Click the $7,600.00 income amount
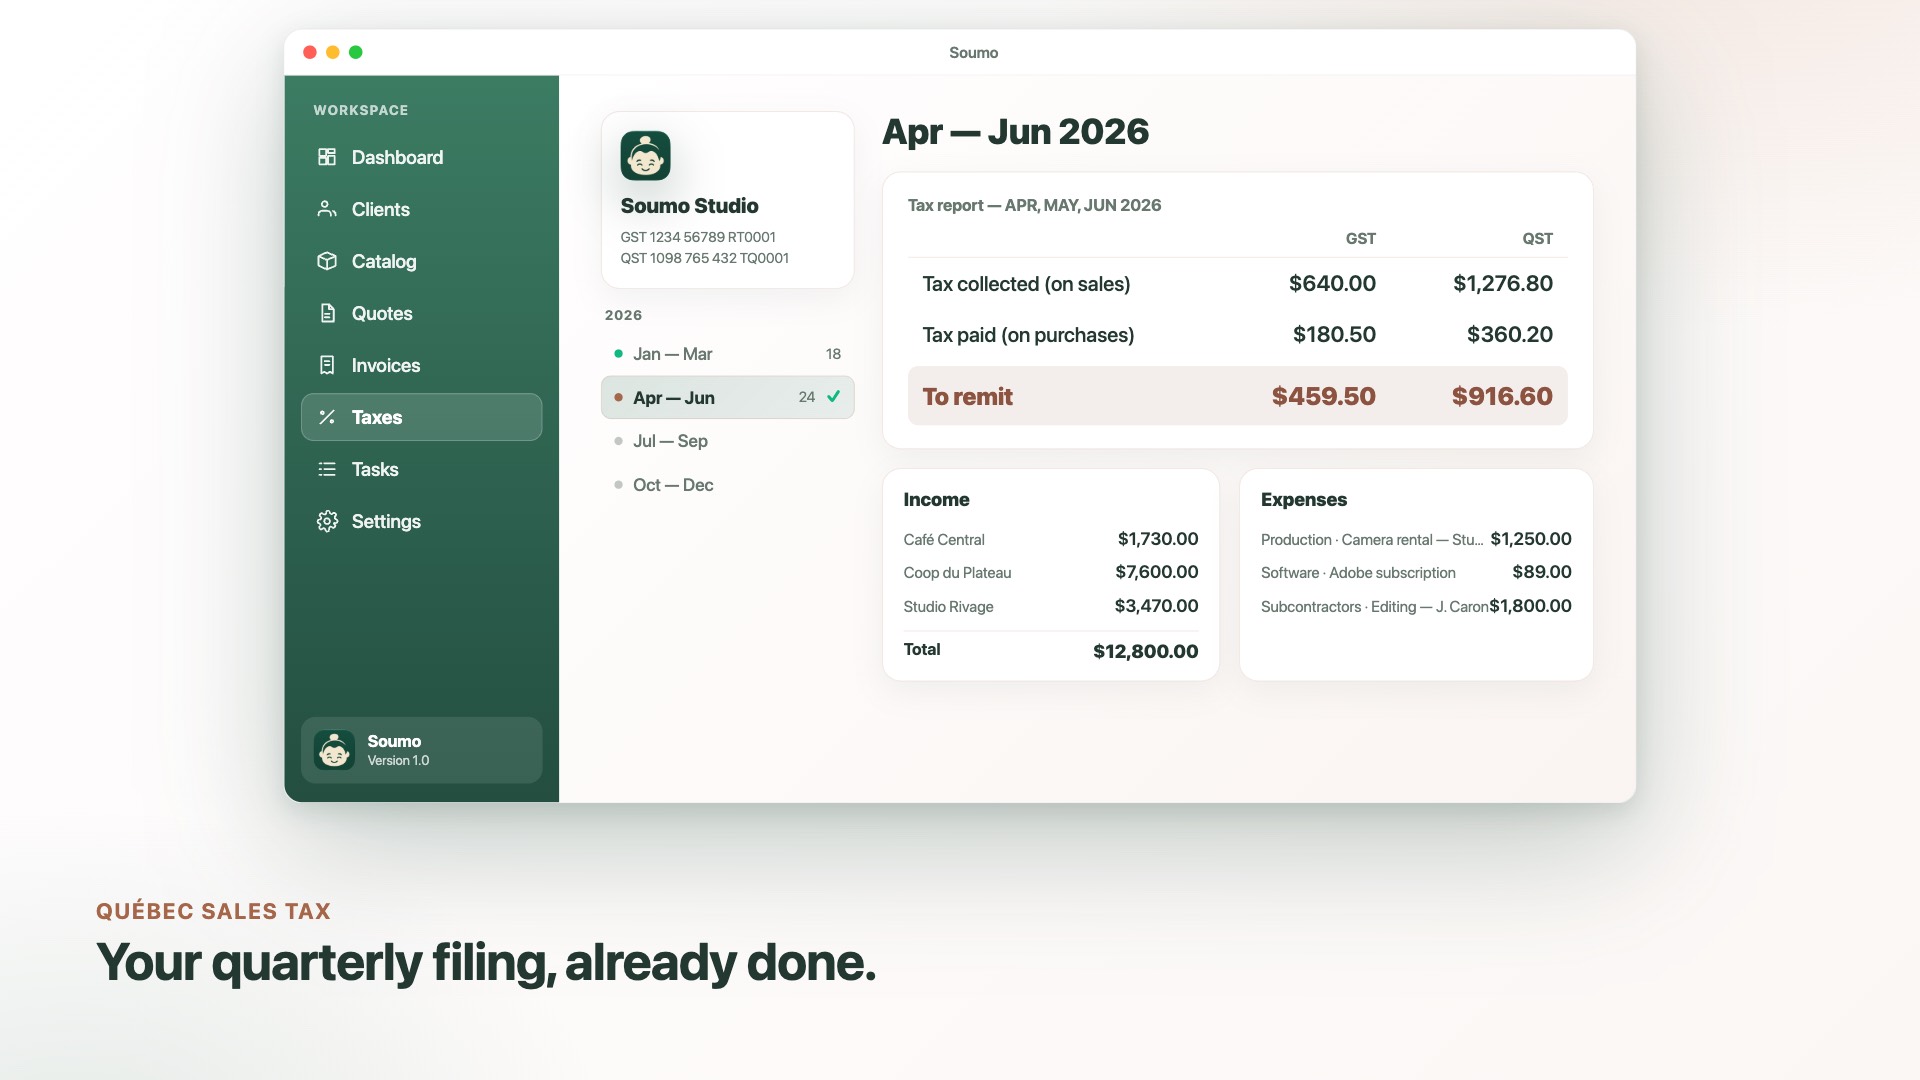1920x1080 pixels. (1156, 573)
